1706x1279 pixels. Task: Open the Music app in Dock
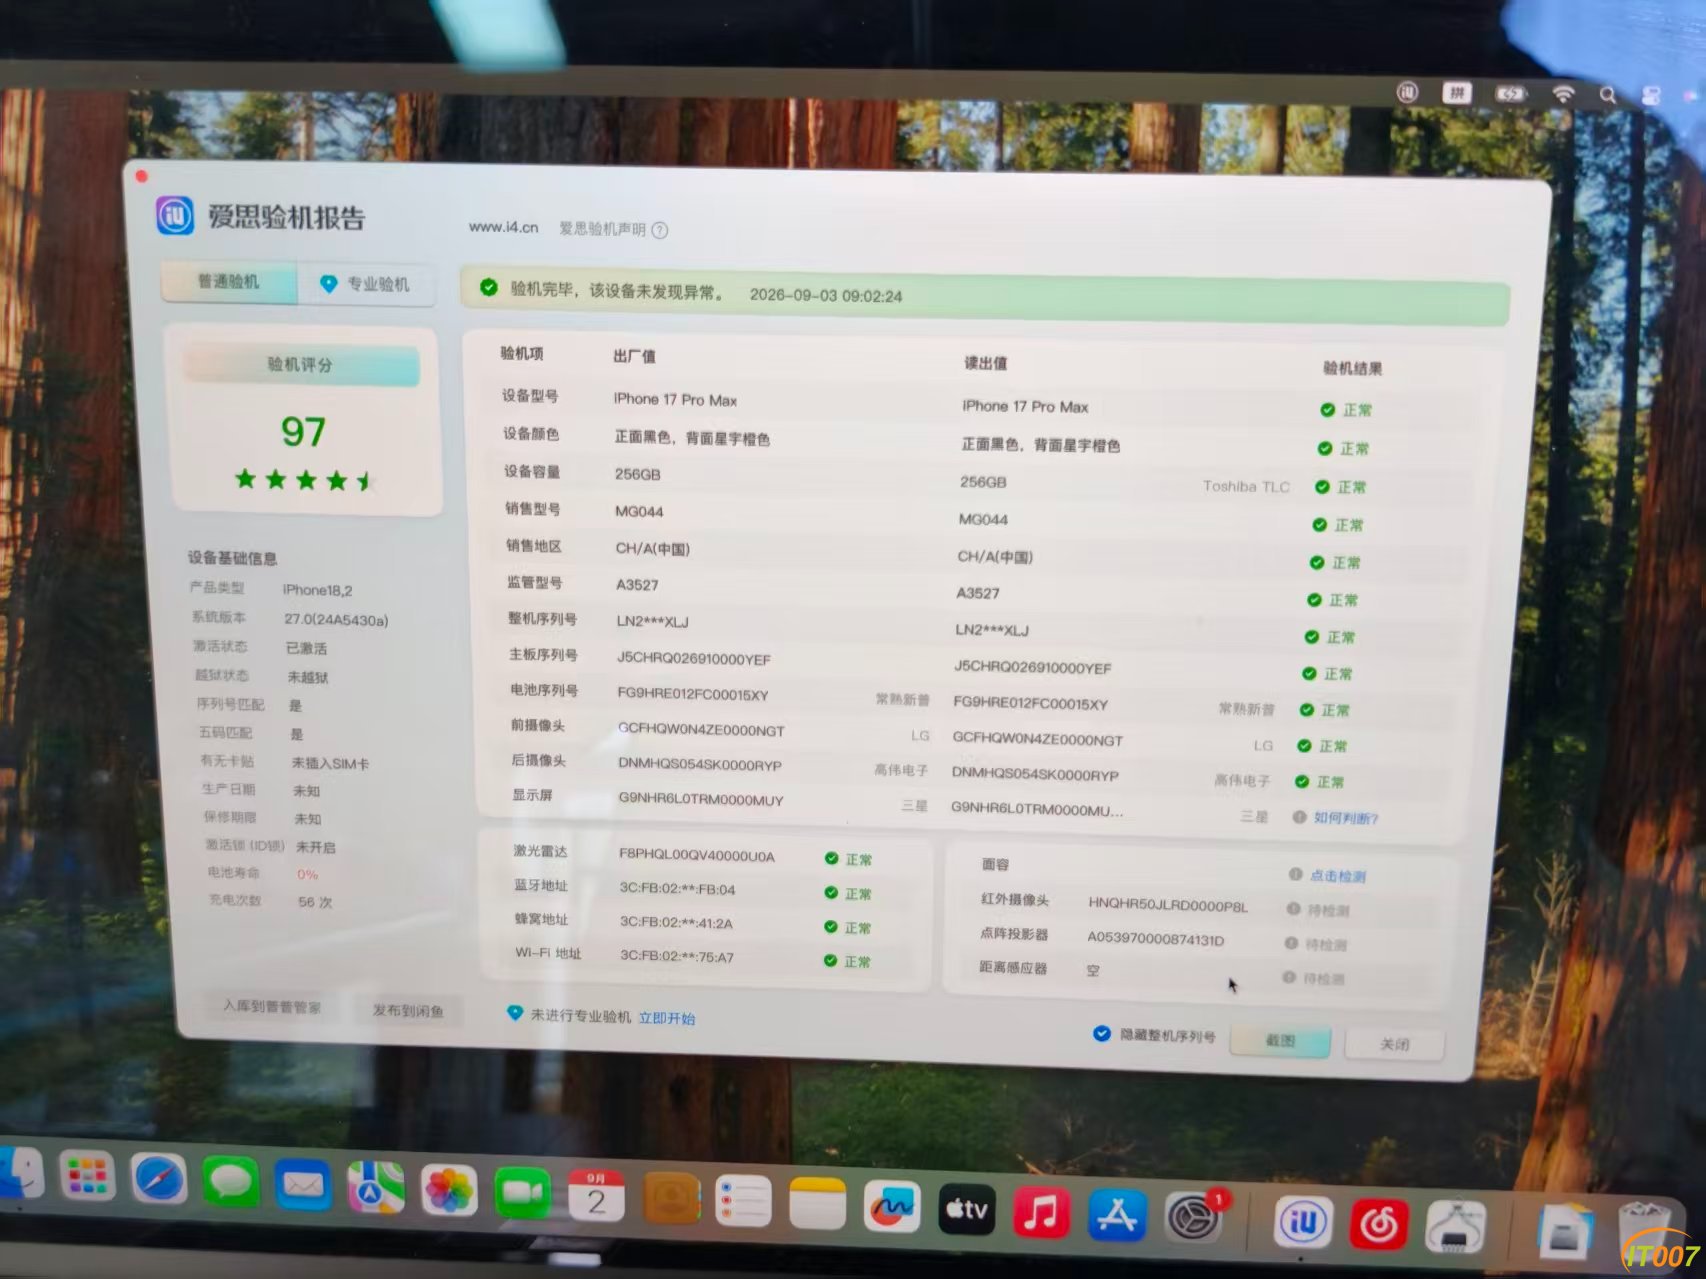[x=1041, y=1213]
